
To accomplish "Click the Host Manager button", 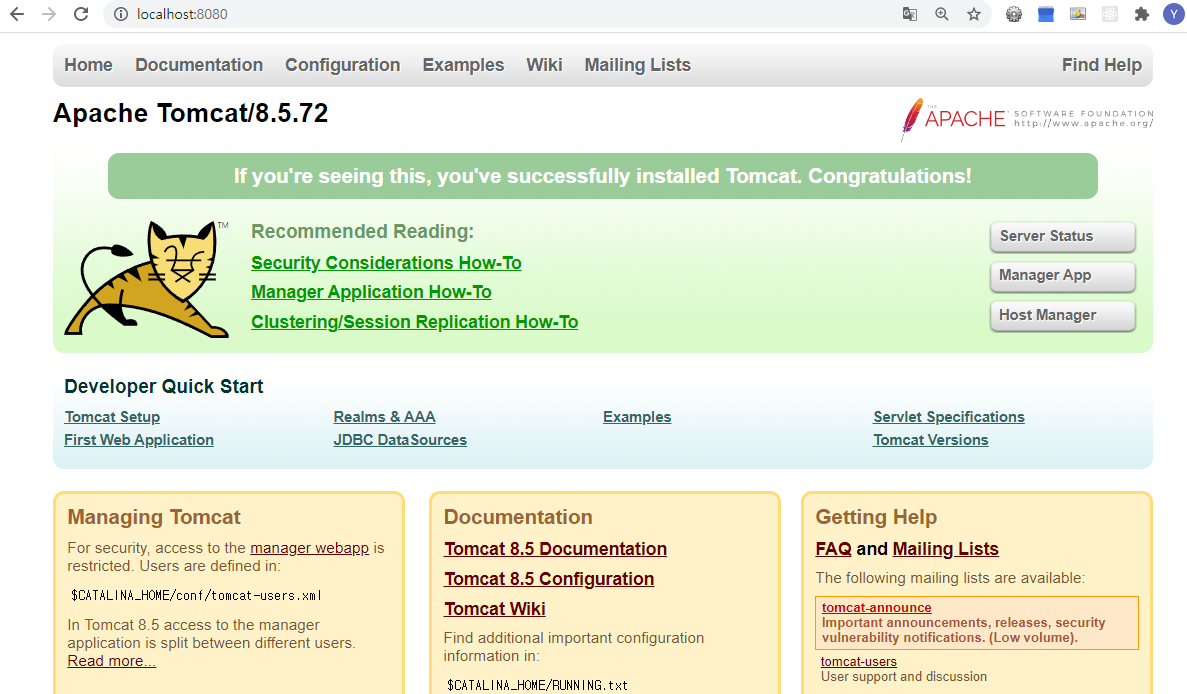I will click(1062, 315).
